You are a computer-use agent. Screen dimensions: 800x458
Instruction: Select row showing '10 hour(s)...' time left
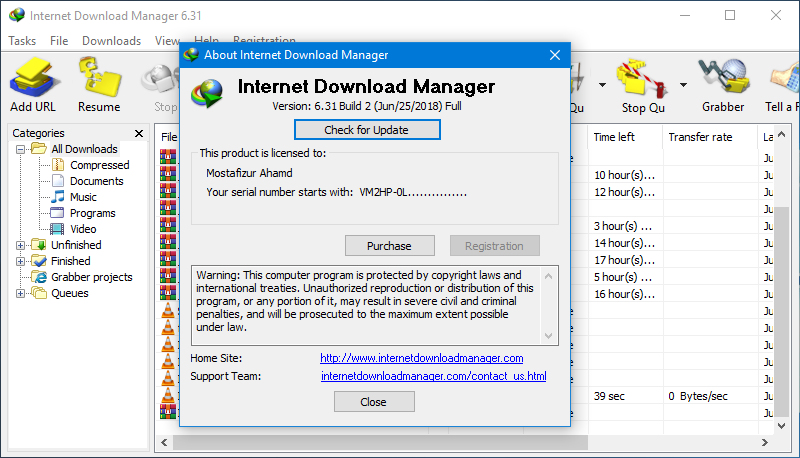coord(624,175)
